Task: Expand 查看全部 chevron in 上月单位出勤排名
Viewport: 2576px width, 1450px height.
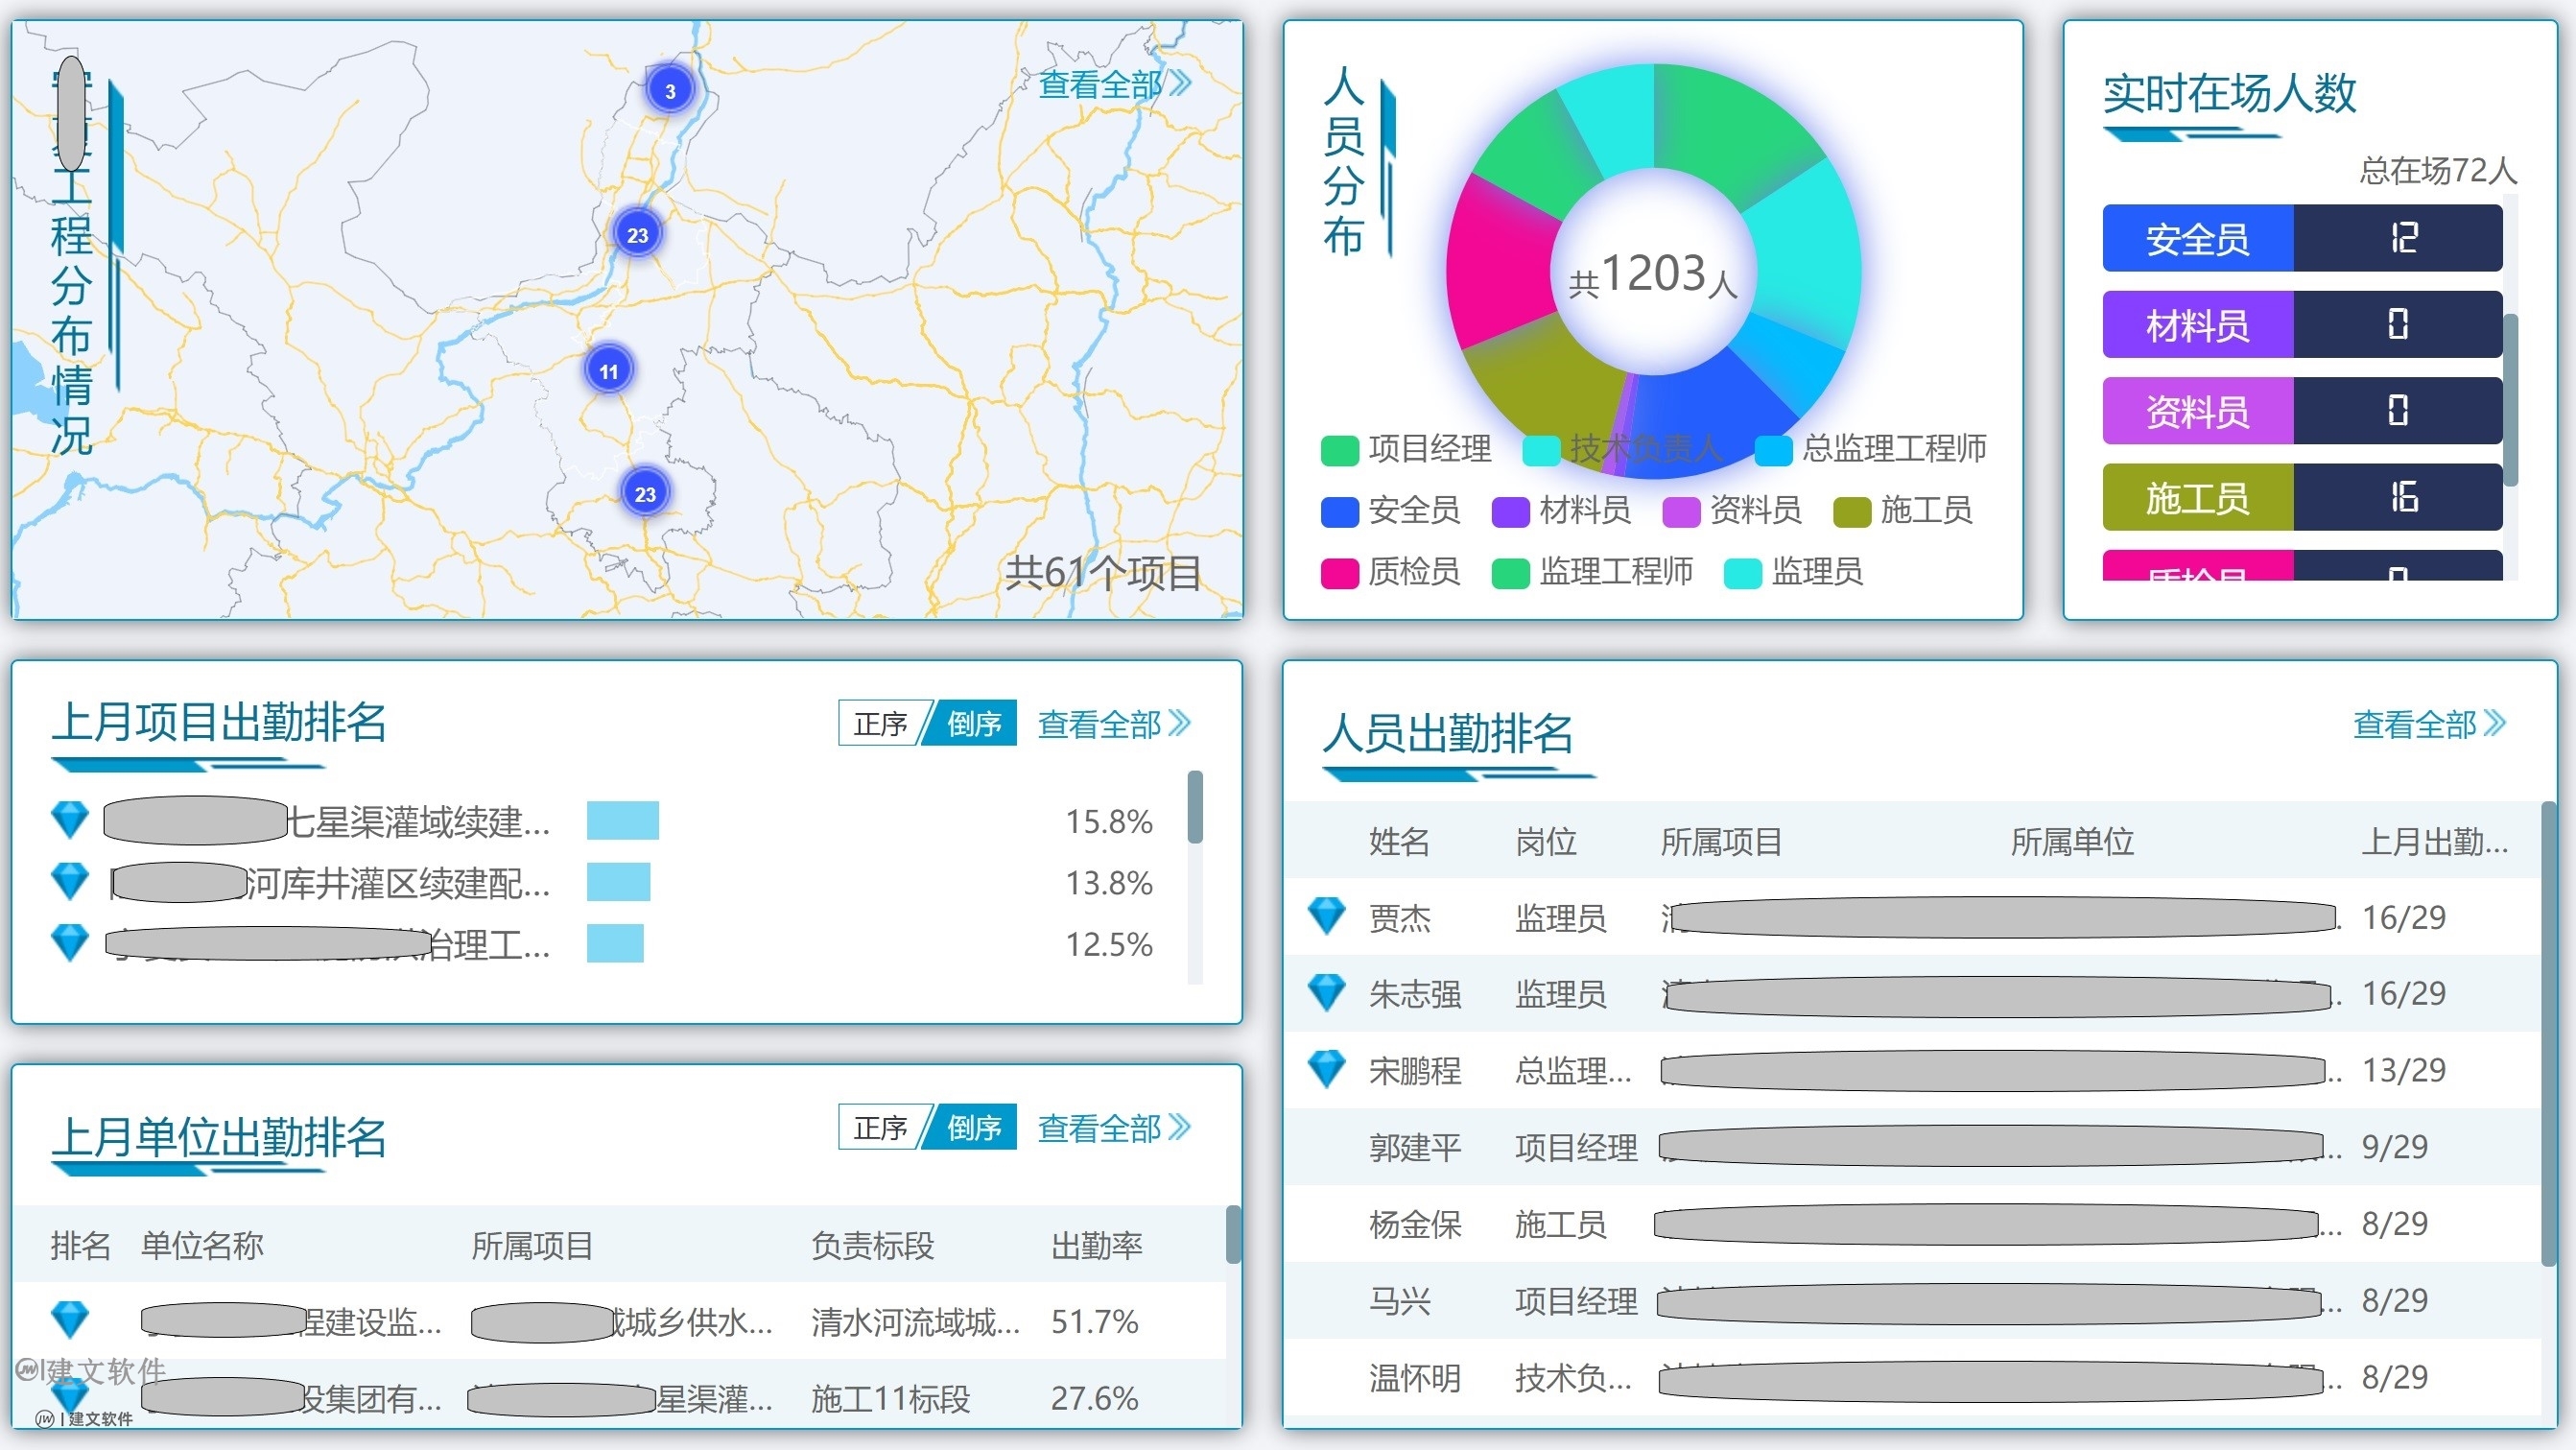Action: click(x=1178, y=1128)
